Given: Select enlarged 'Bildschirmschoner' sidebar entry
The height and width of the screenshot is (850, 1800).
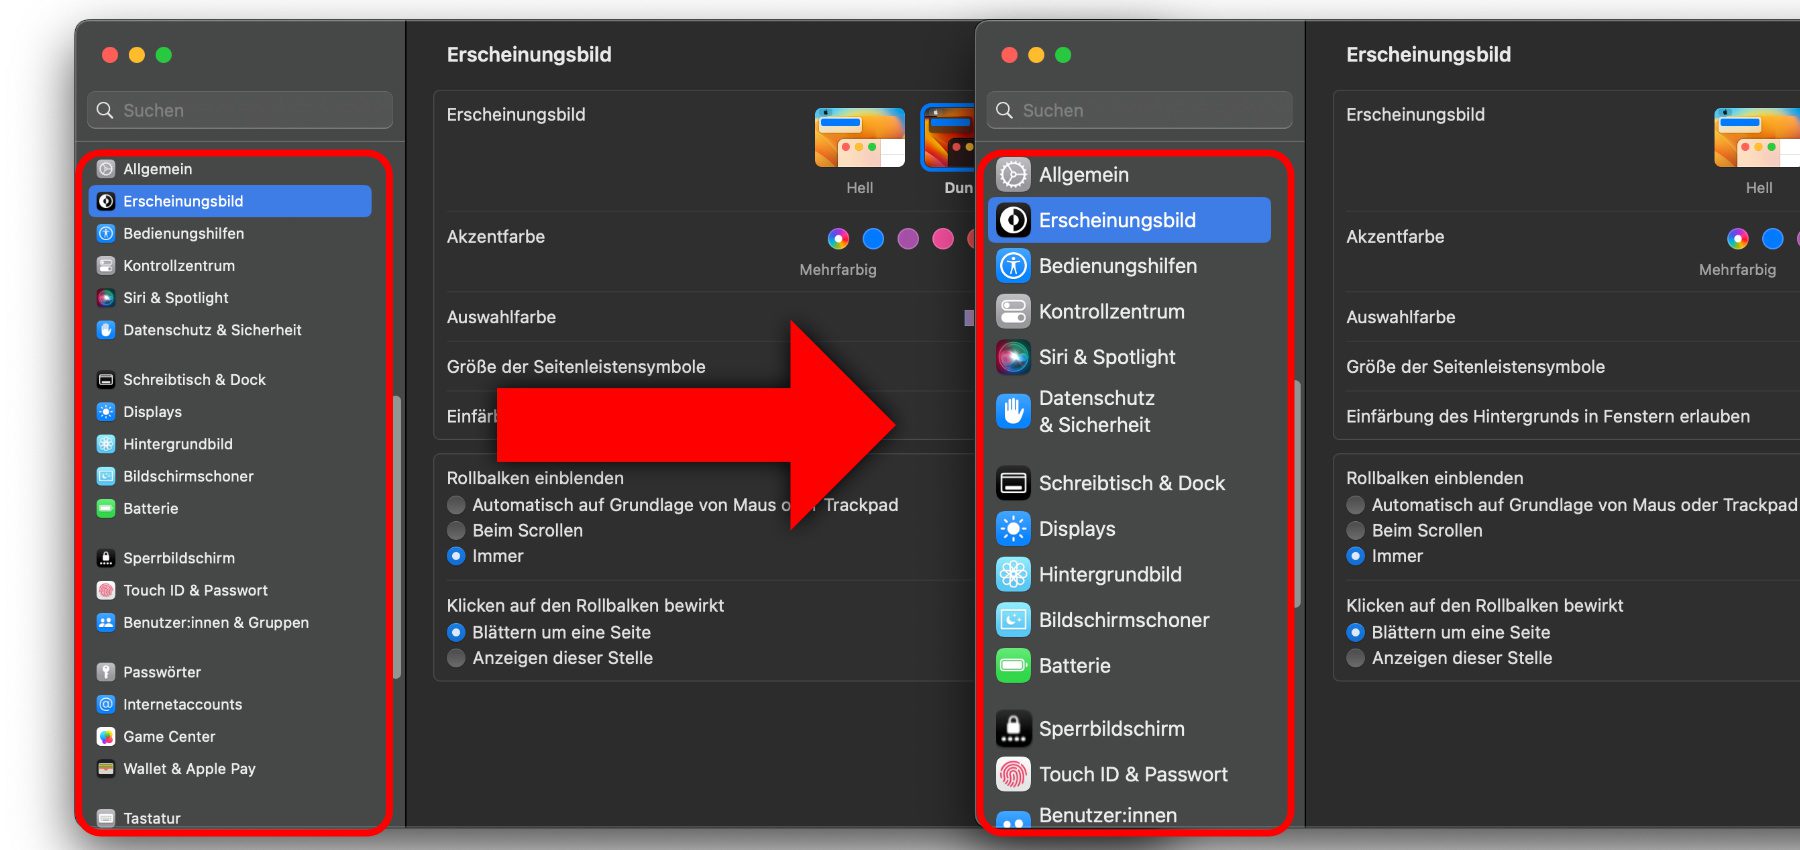Looking at the screenshot, I should (x=1123, y=620).
